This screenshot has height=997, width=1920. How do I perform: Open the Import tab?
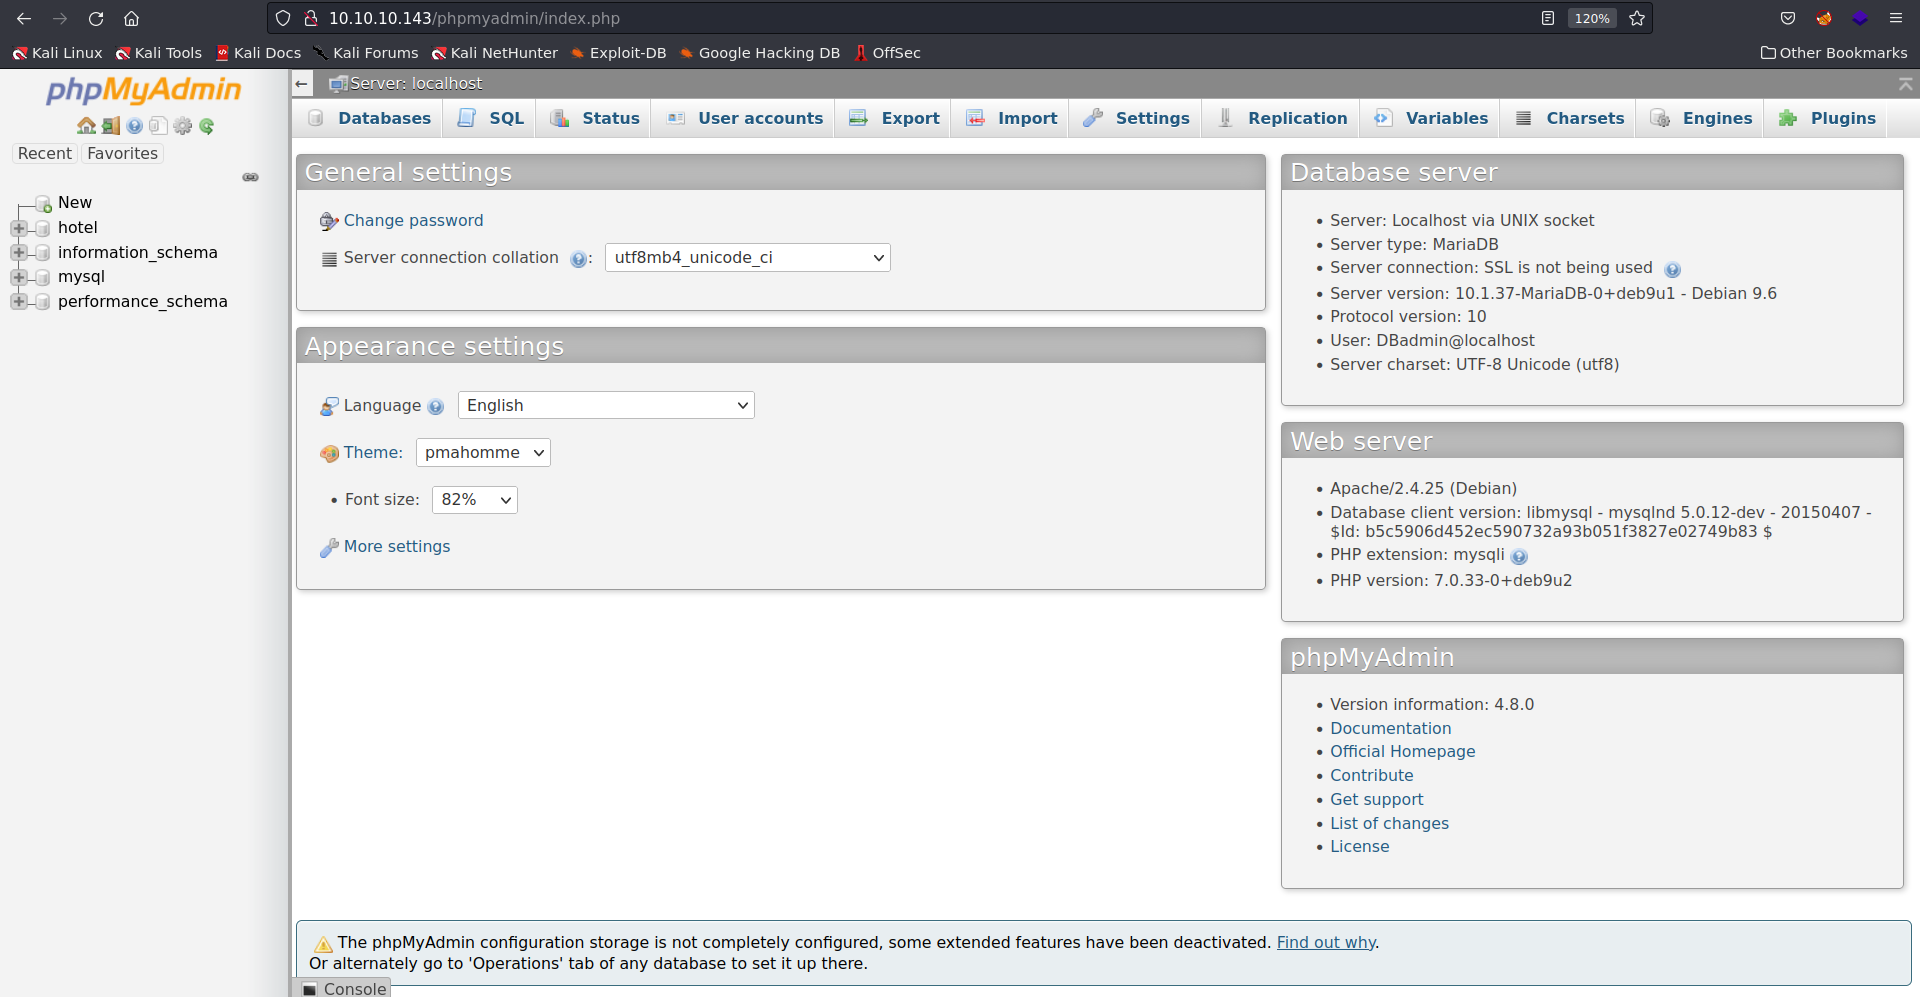(1012, 118)
